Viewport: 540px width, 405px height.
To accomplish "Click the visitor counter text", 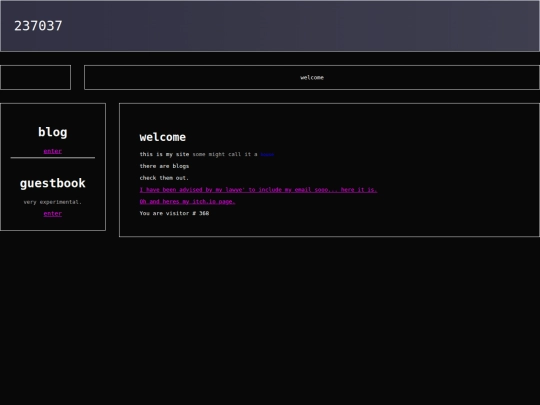I will [174, 213].
